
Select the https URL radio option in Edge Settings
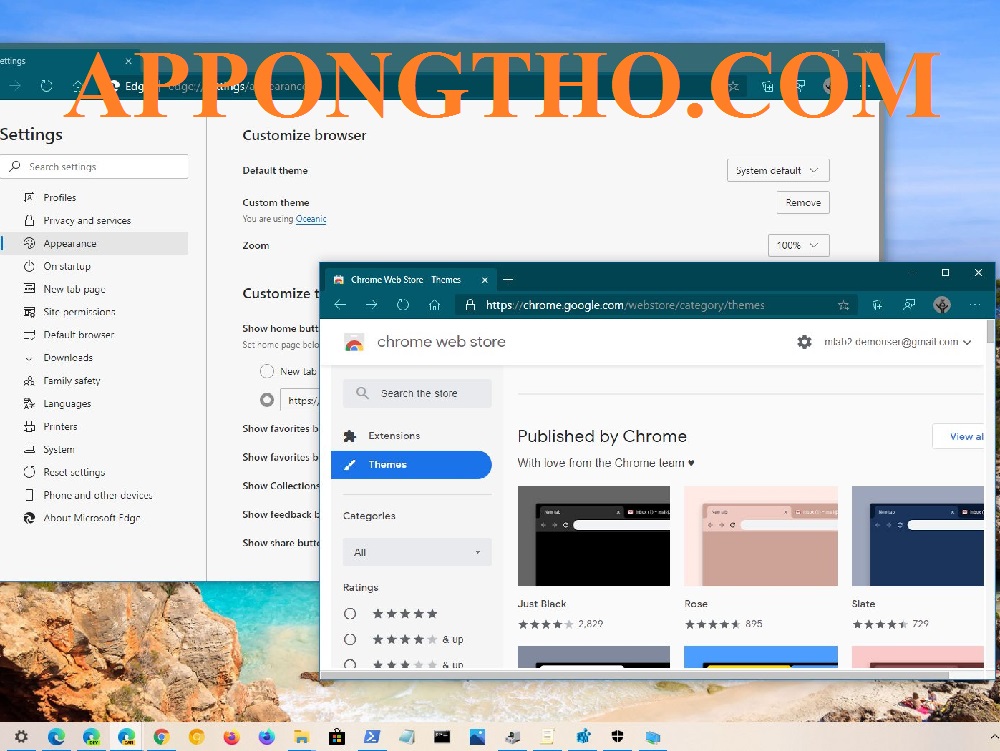point(267,400)
